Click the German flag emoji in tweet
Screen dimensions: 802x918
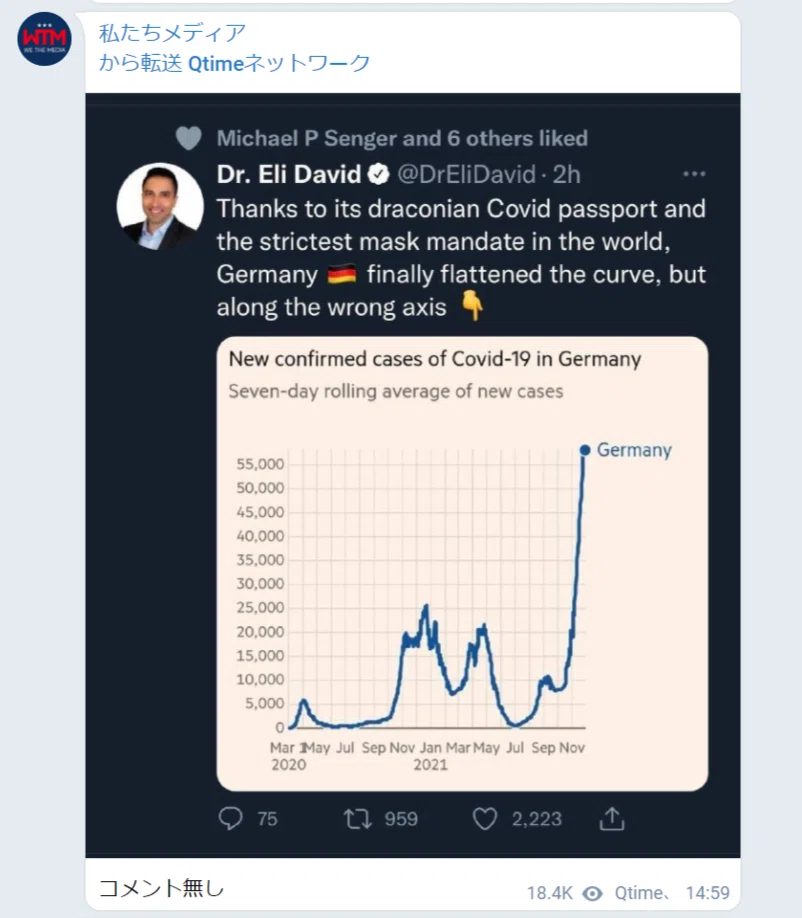(x=342, y=274)
